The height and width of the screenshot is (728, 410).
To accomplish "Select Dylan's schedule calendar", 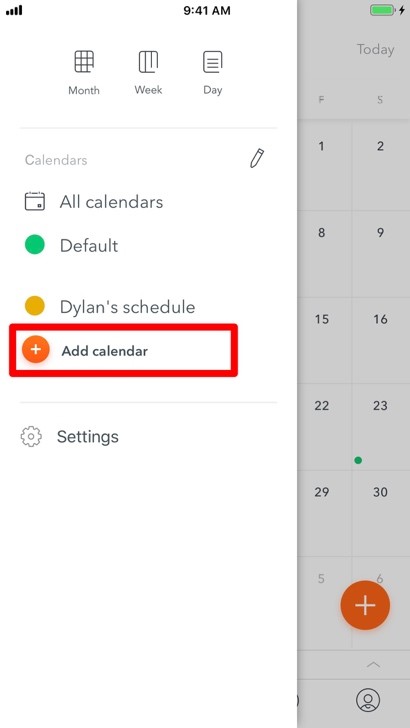I will coord(127,307).
